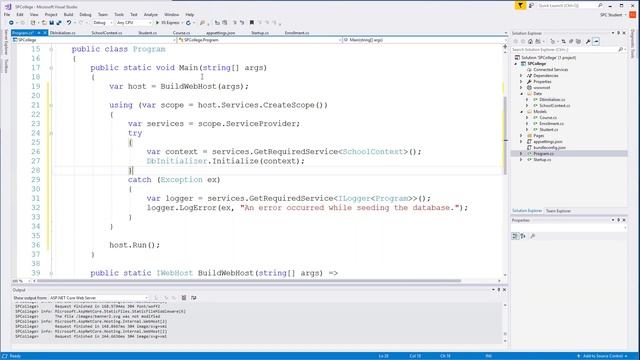Collapse the Models folder node

click(521, 111)
